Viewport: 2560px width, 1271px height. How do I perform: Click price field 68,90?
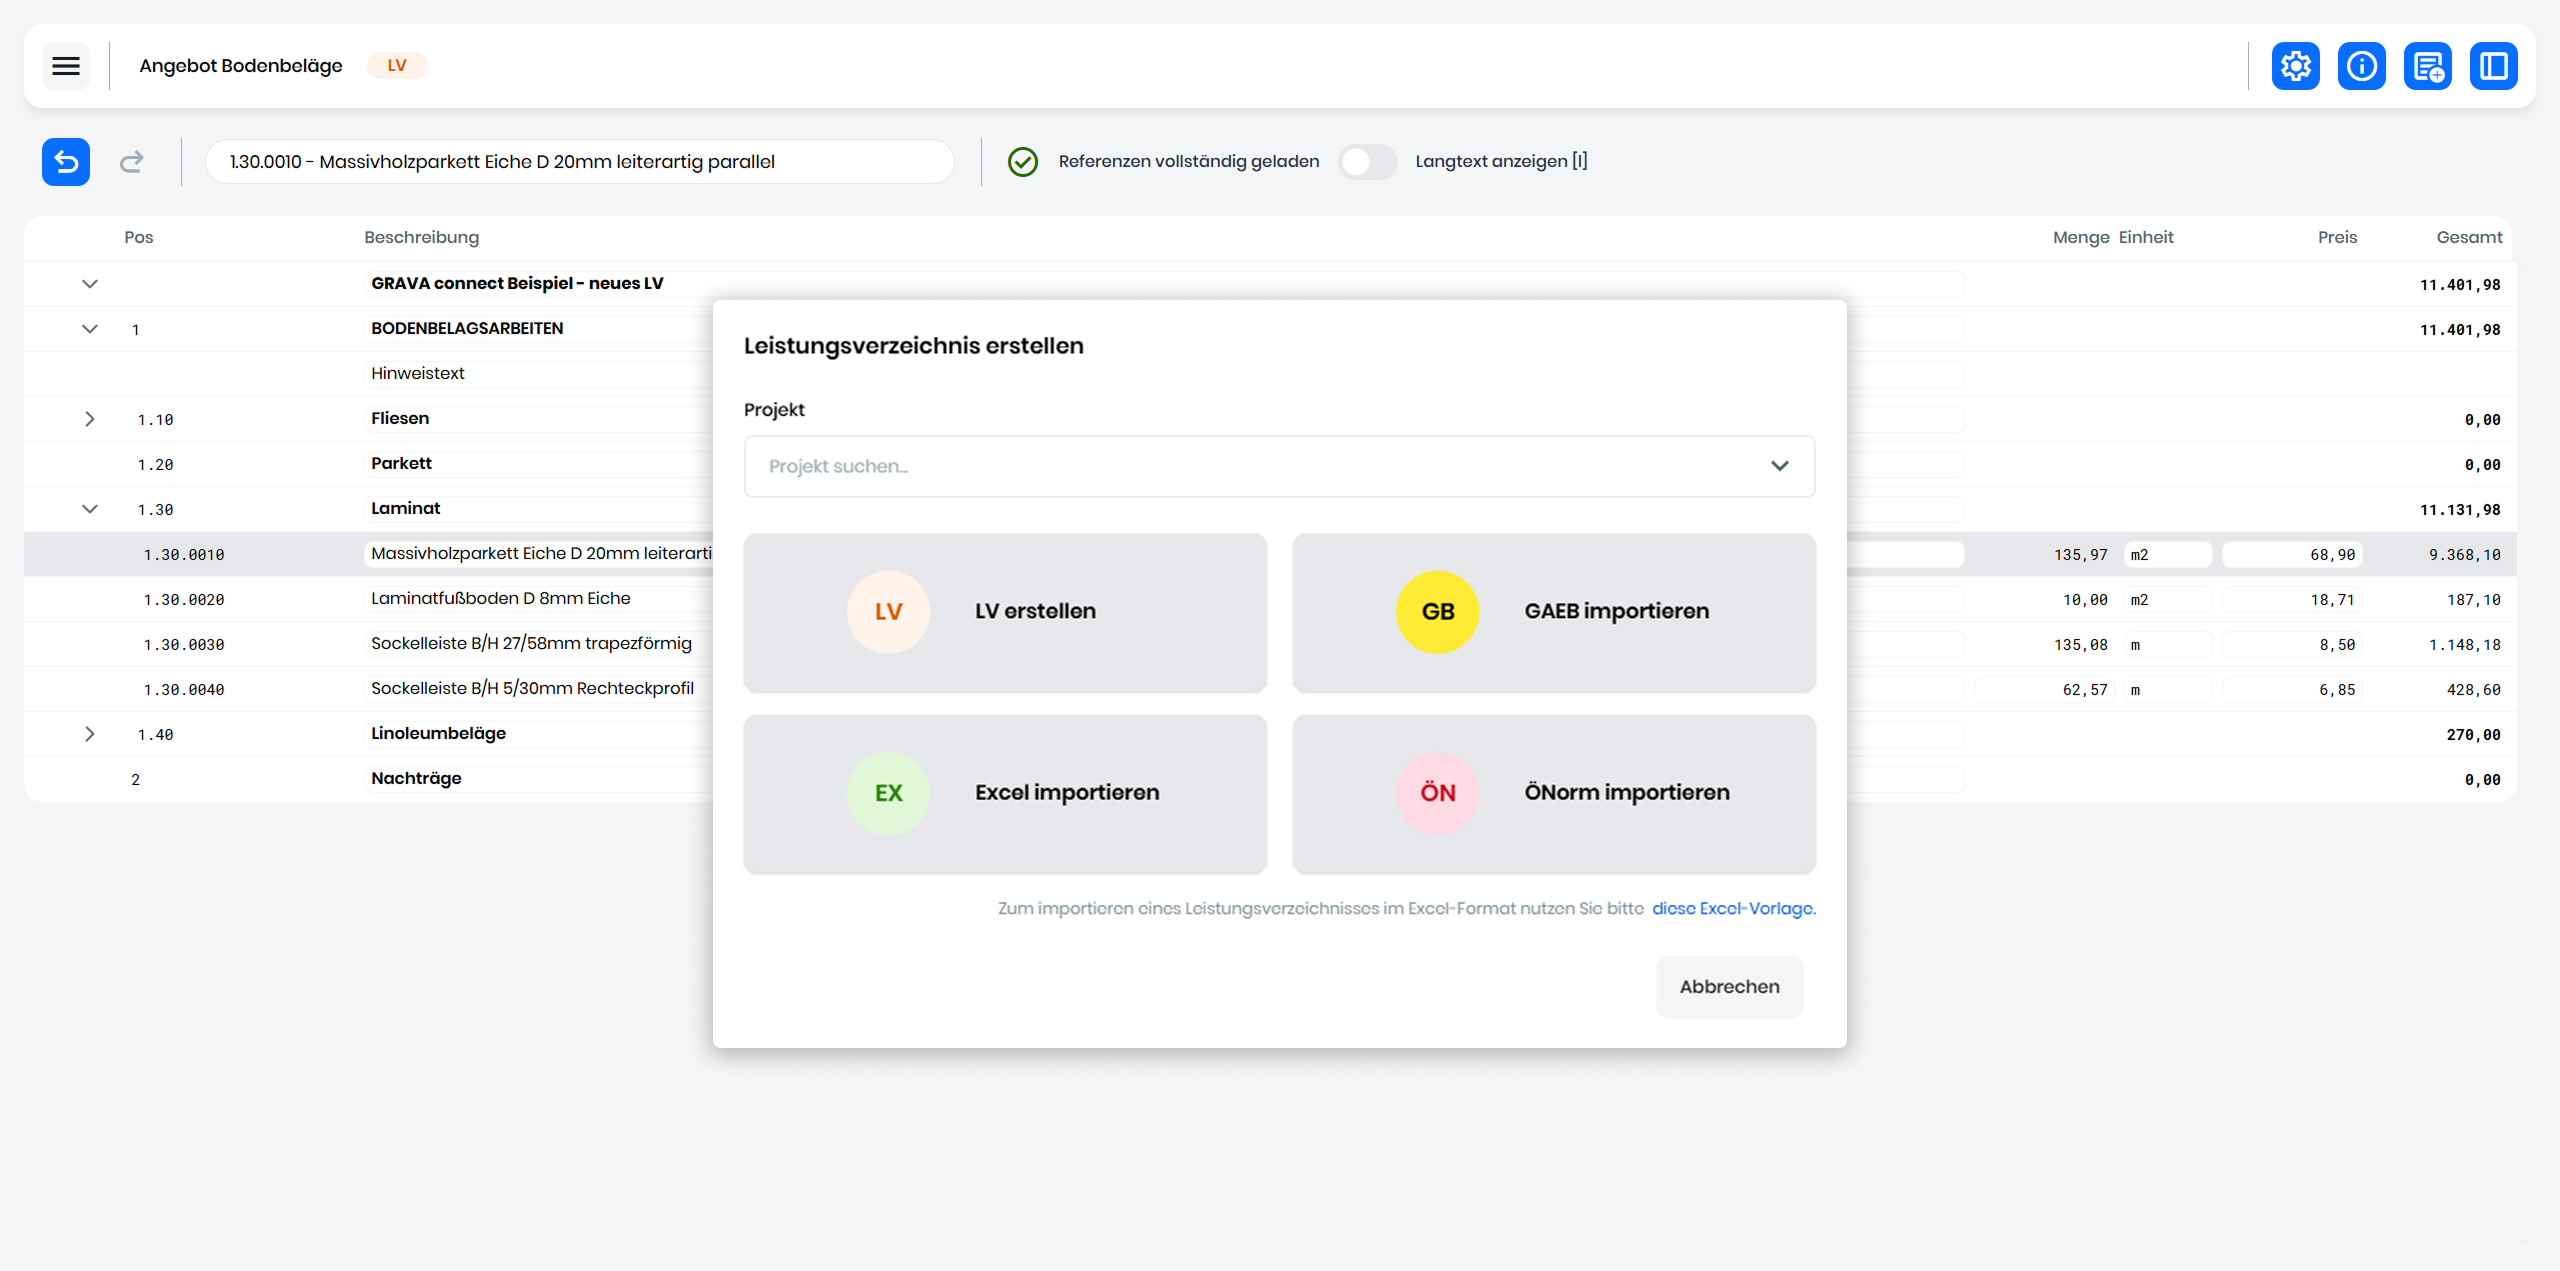[2292, 554]
